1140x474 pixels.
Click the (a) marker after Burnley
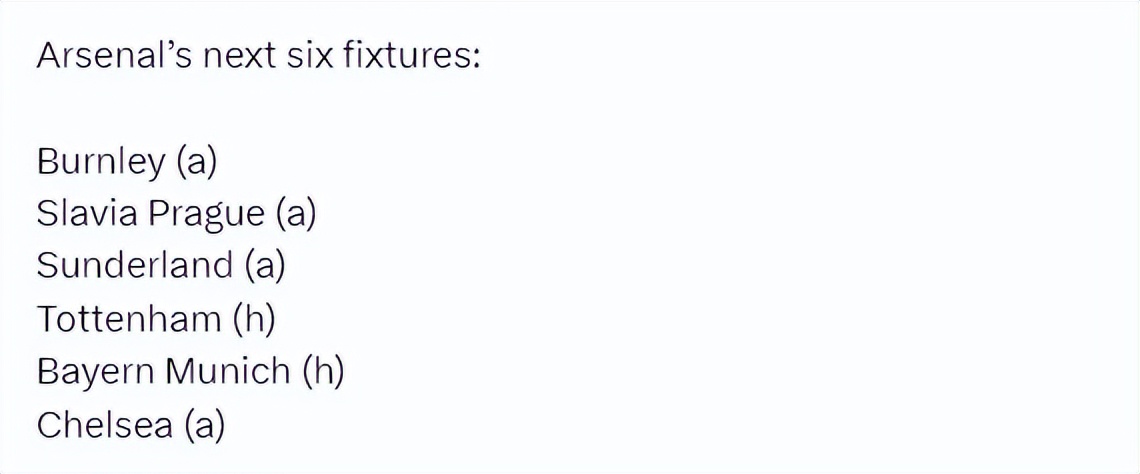(x=196, y=162)
